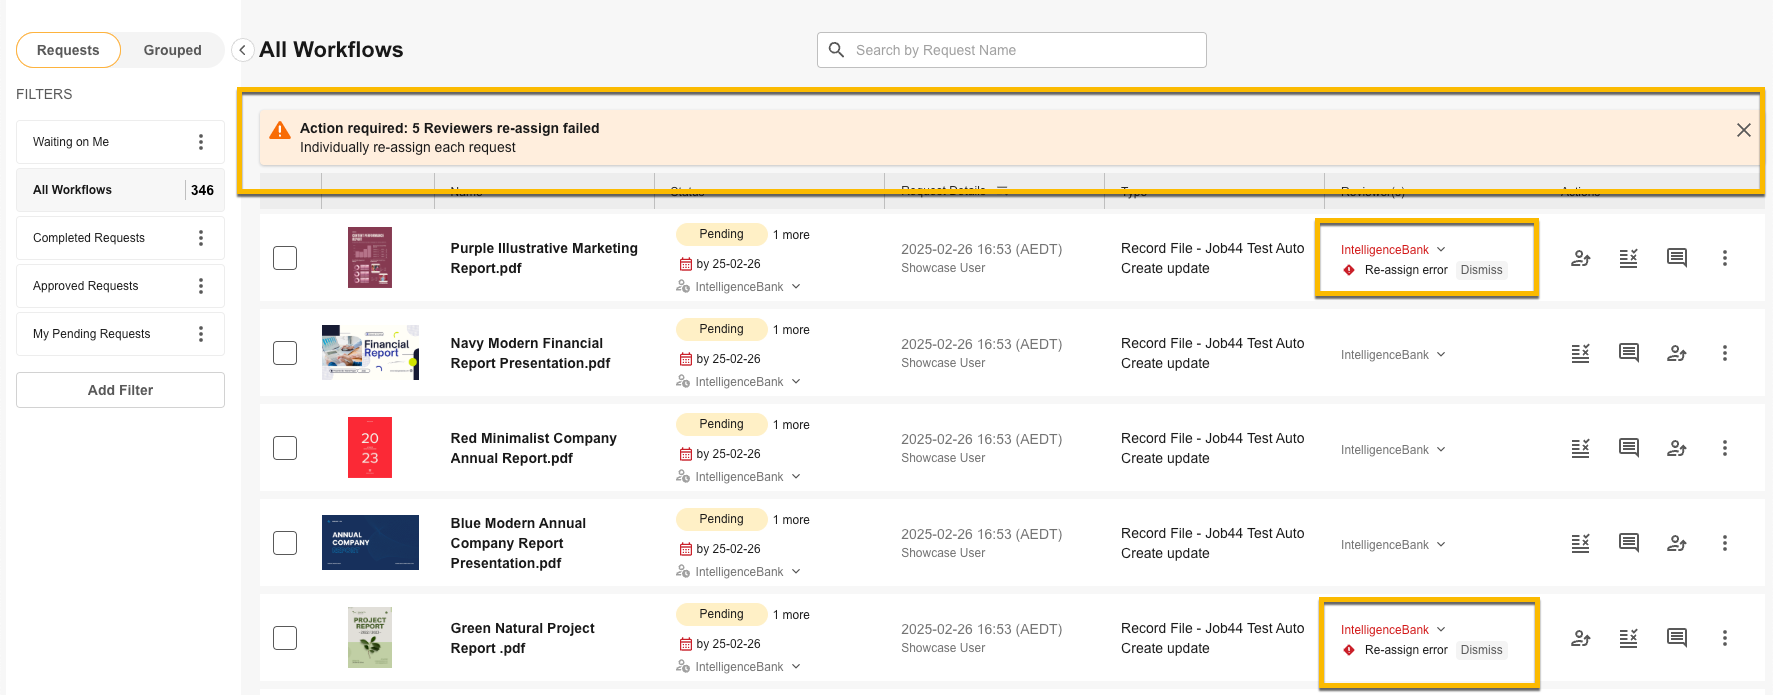The width and height of the screenshot is (1773, 695).
Task: Open options menu for Waiting on Me filter
Action: (201, 142)
